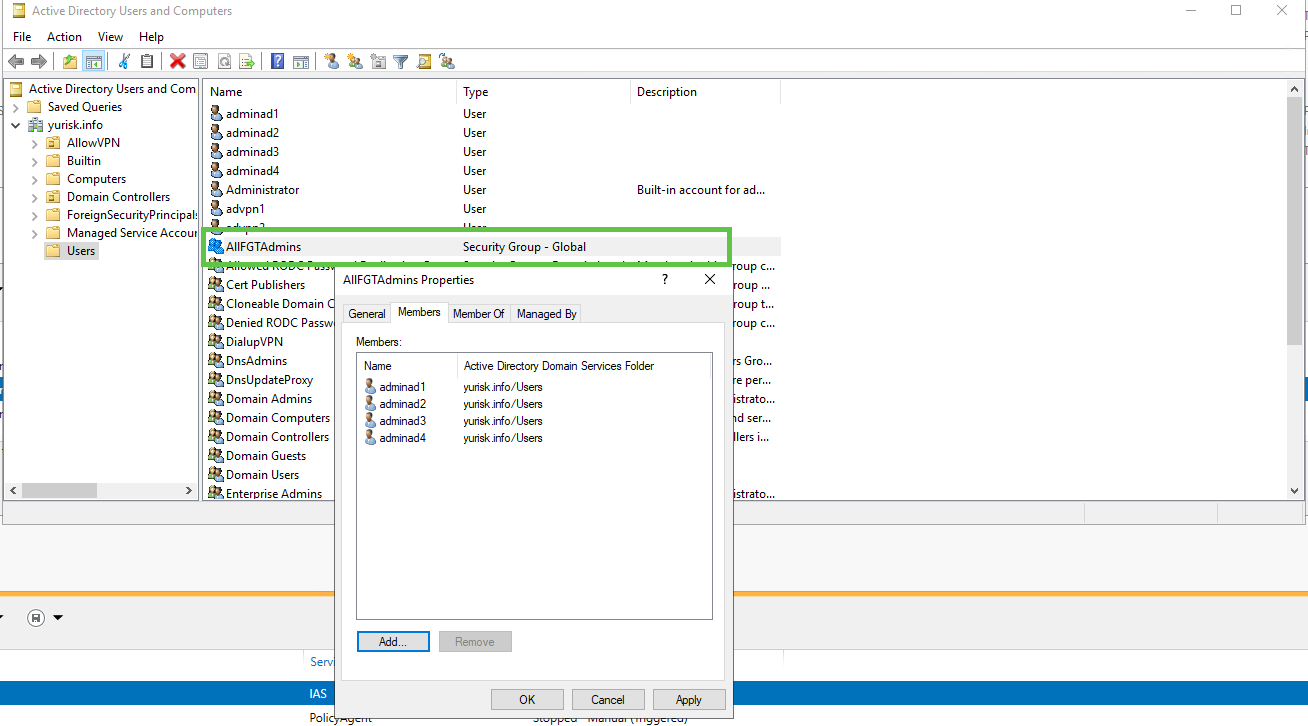
Task: Click the Paste clipboard icon
Action: click(x=147, y=62)
